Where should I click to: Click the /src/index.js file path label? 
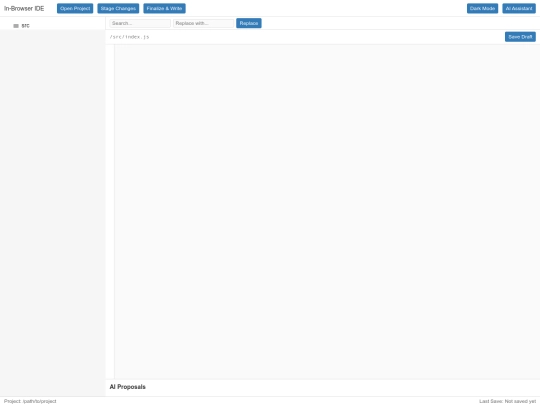coord(129,37)
